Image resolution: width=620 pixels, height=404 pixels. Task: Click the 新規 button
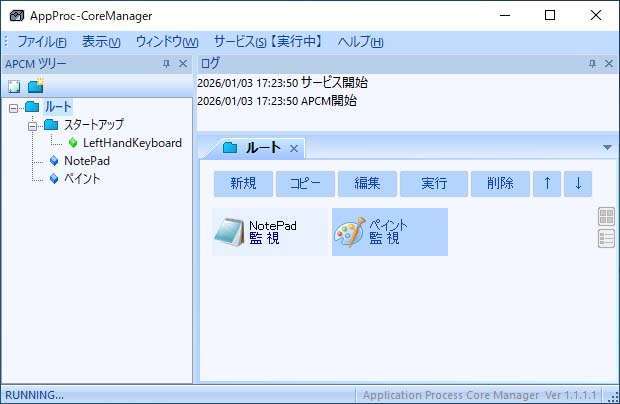[243, 184]
